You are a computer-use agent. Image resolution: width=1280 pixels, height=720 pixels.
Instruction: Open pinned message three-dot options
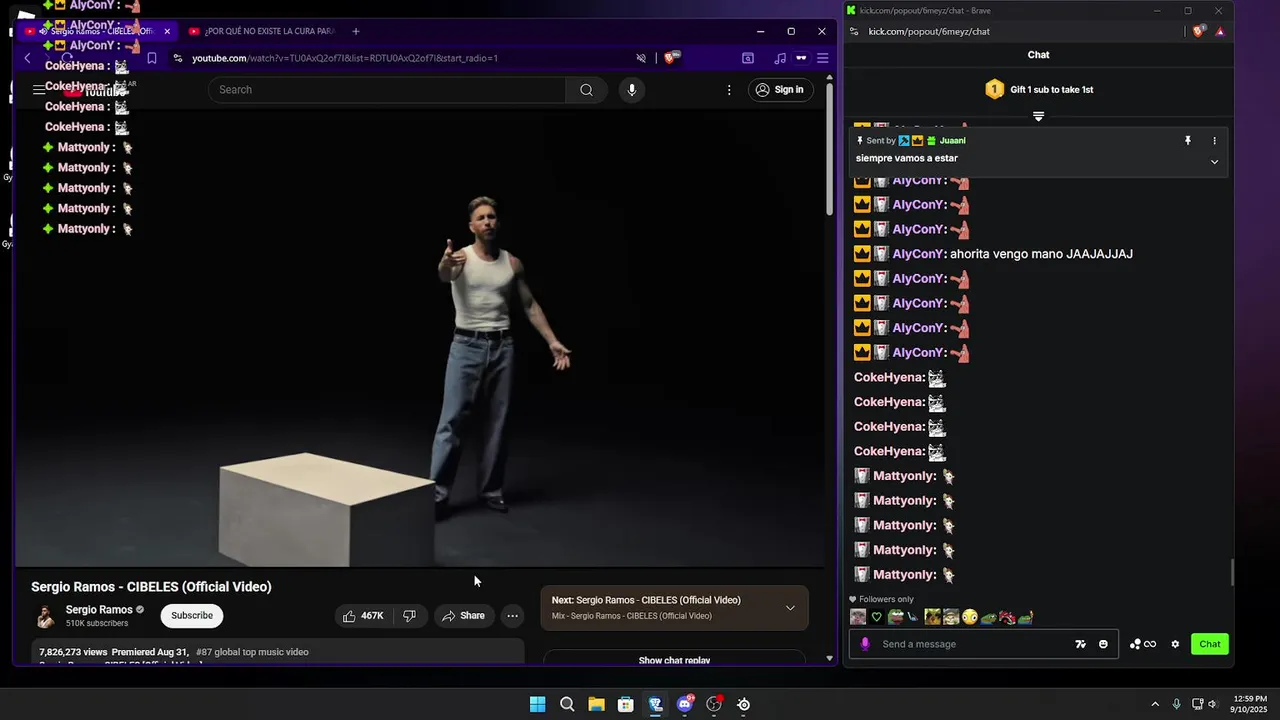[x=1215, y=141]
